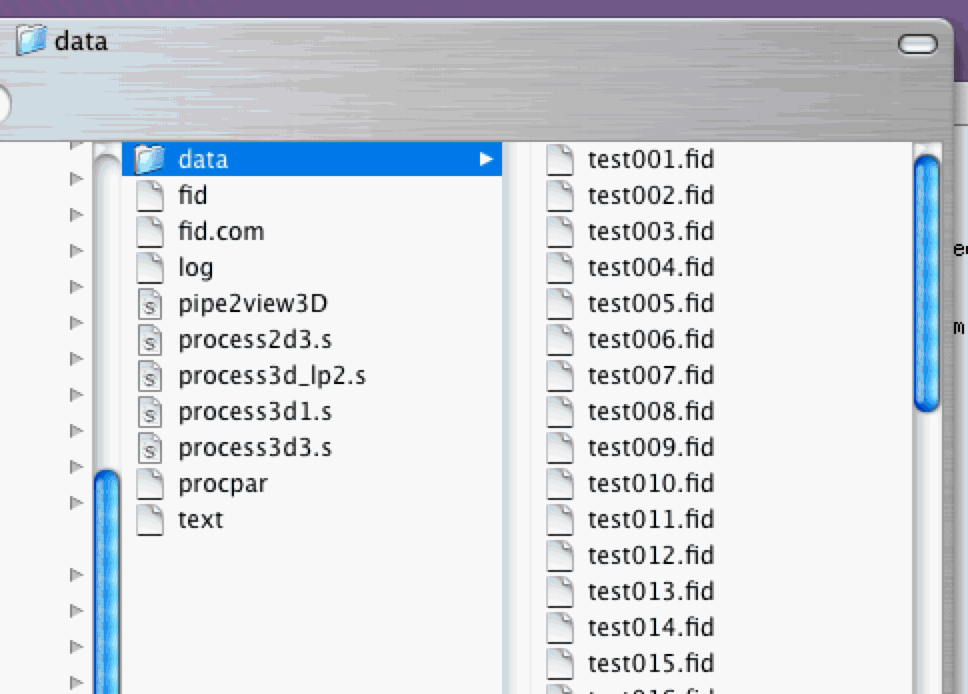Image resolution: width=968 pixels, height=694 pixels.
Task: Click the procpar file icon
Action: tap(149, 484)
